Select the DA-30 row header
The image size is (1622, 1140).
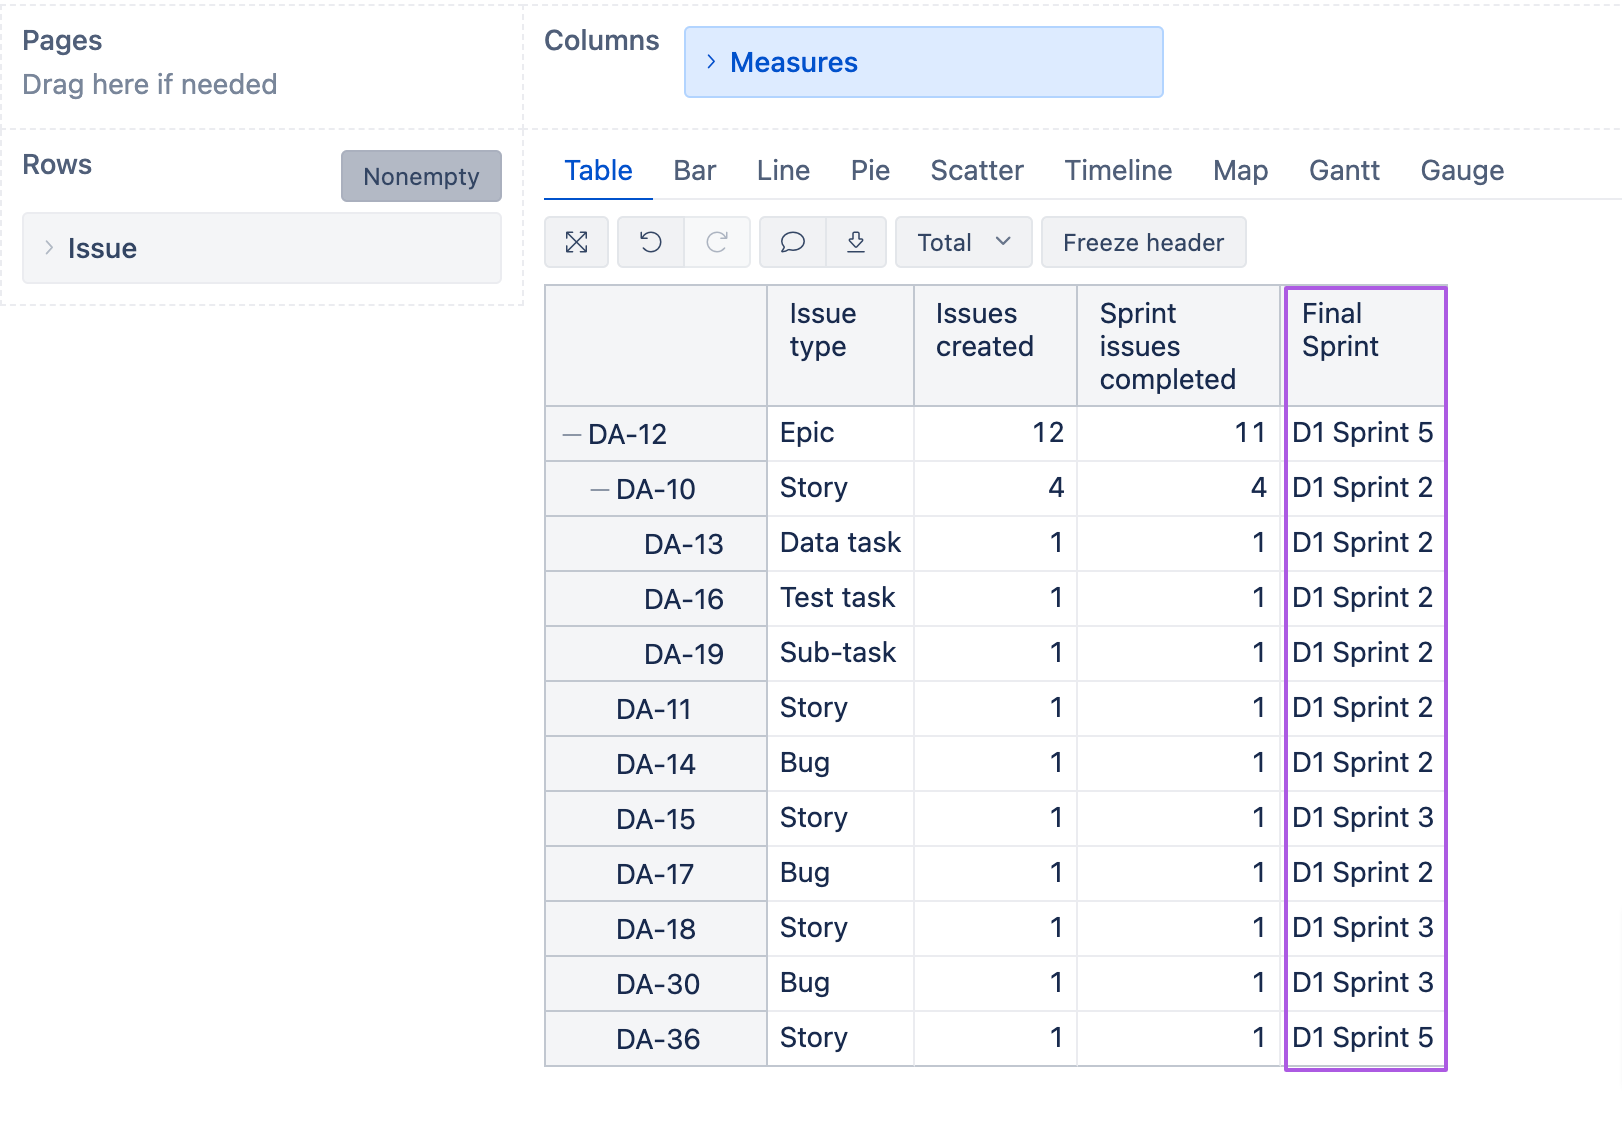pos(656,984)
